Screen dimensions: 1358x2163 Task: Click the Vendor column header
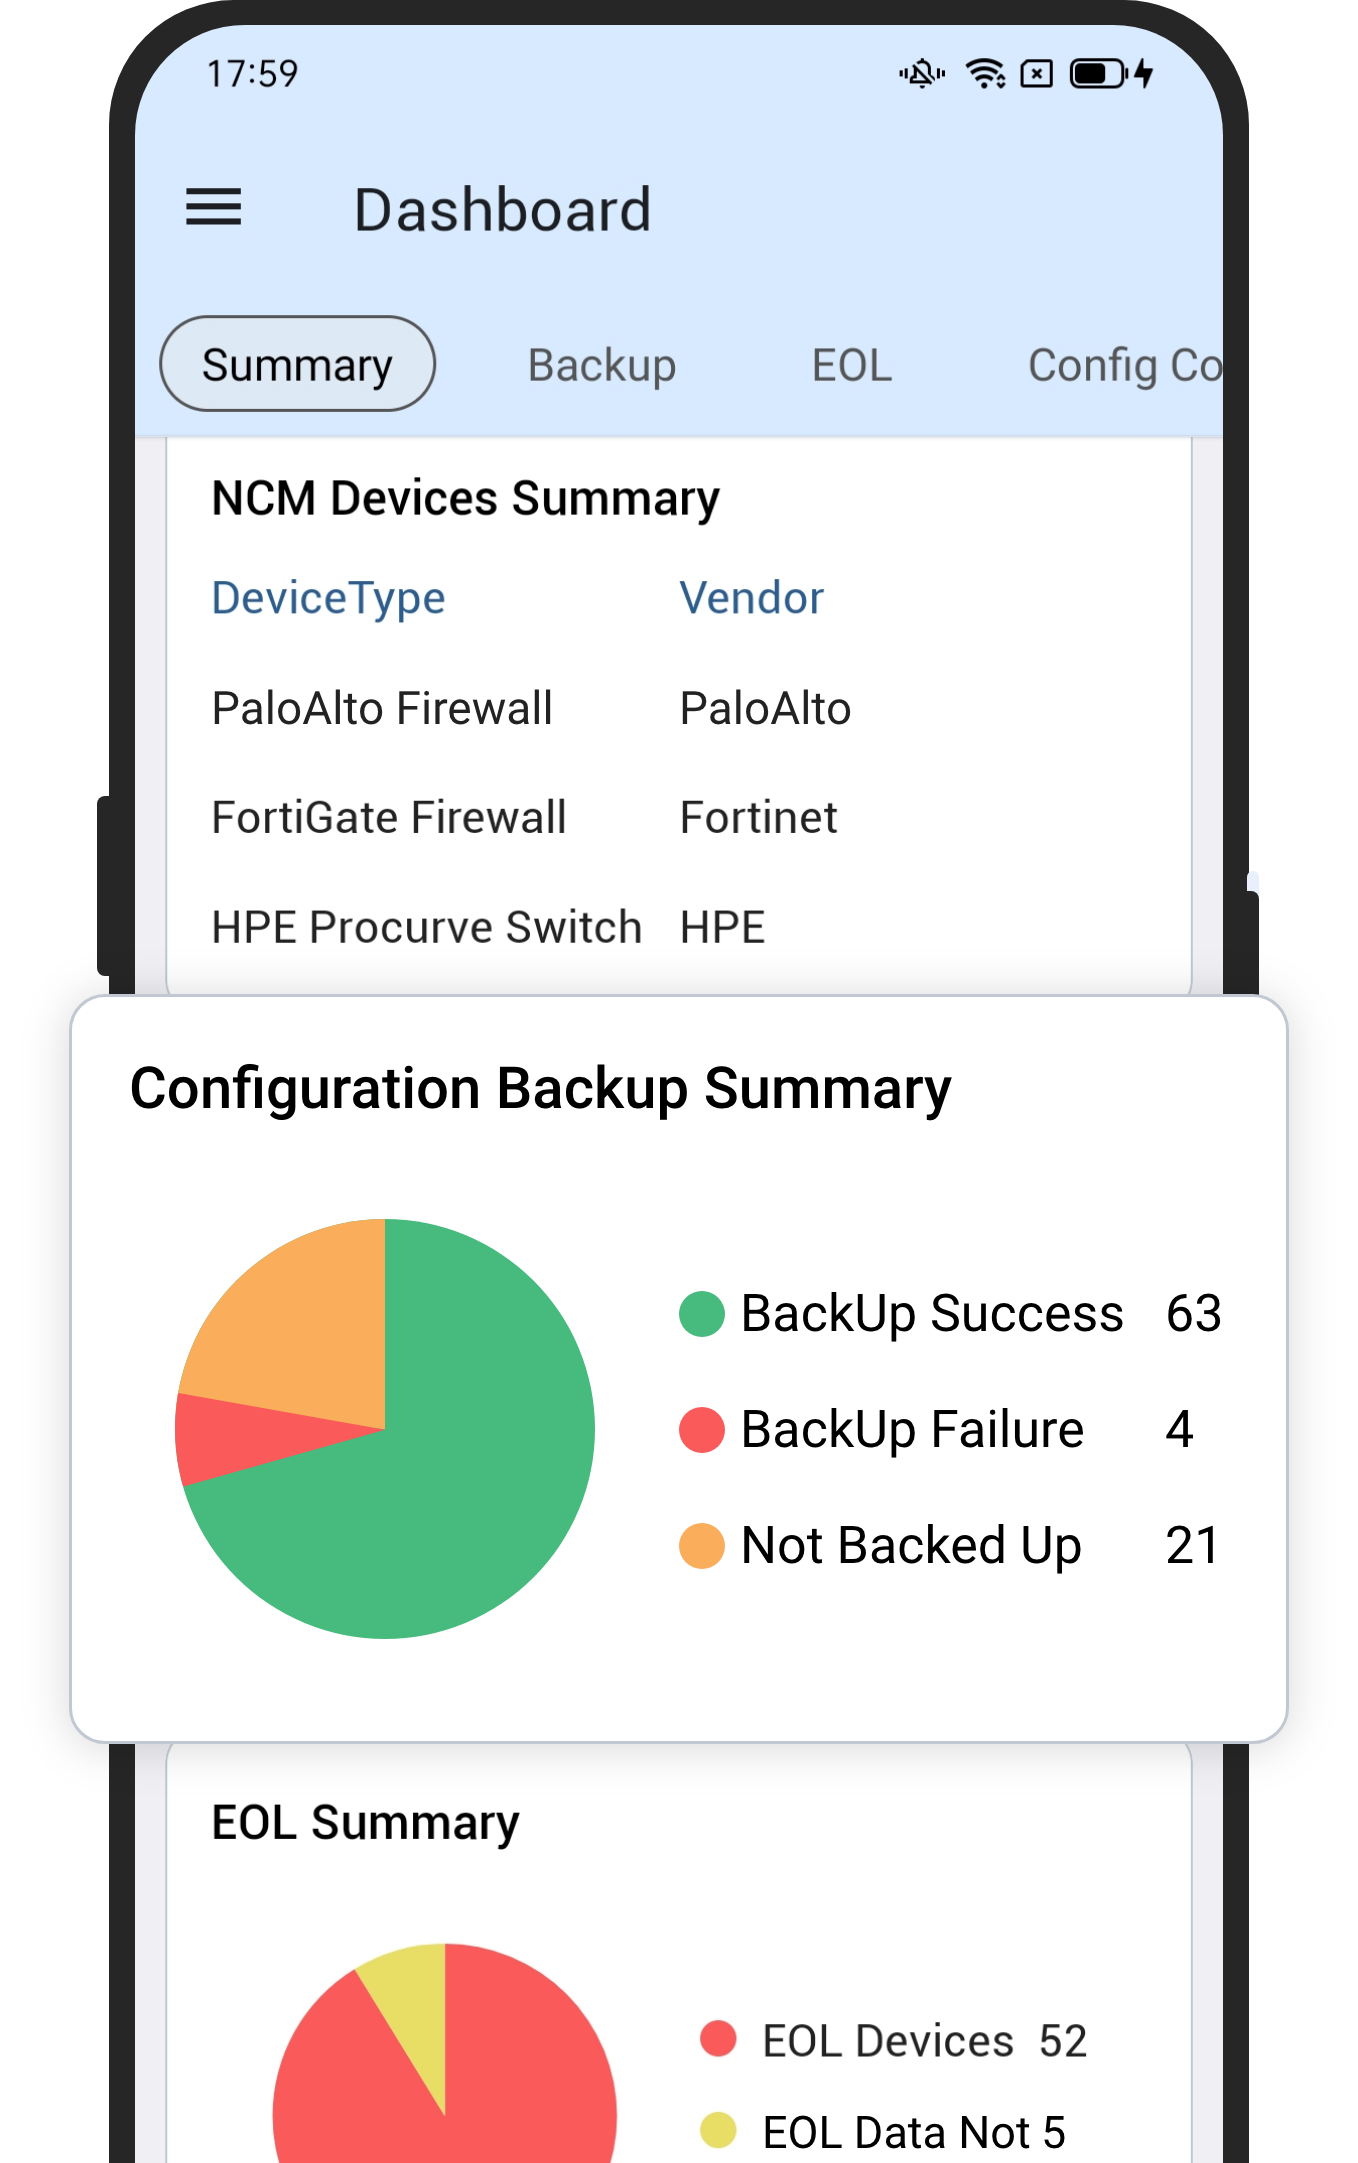pyautogui.click(x=751, y=598)
